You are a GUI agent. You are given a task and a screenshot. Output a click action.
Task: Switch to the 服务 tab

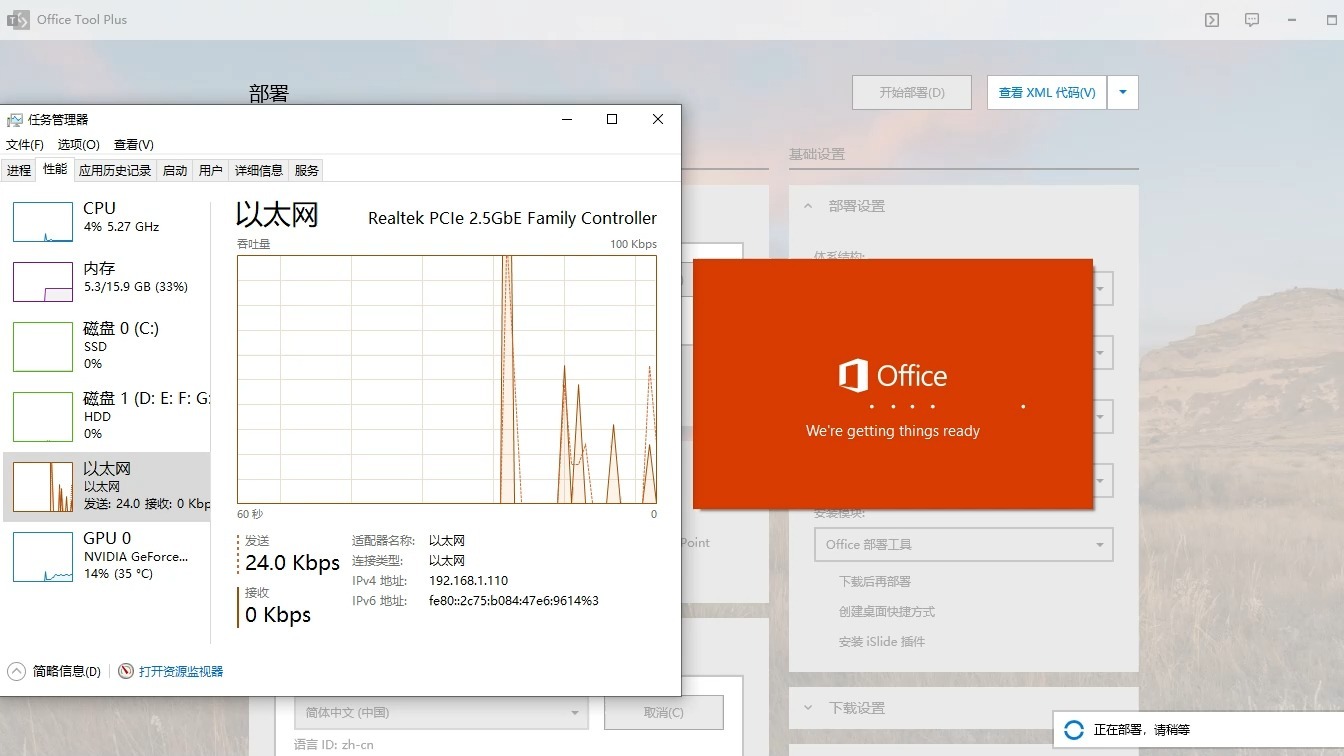point(307,171)
